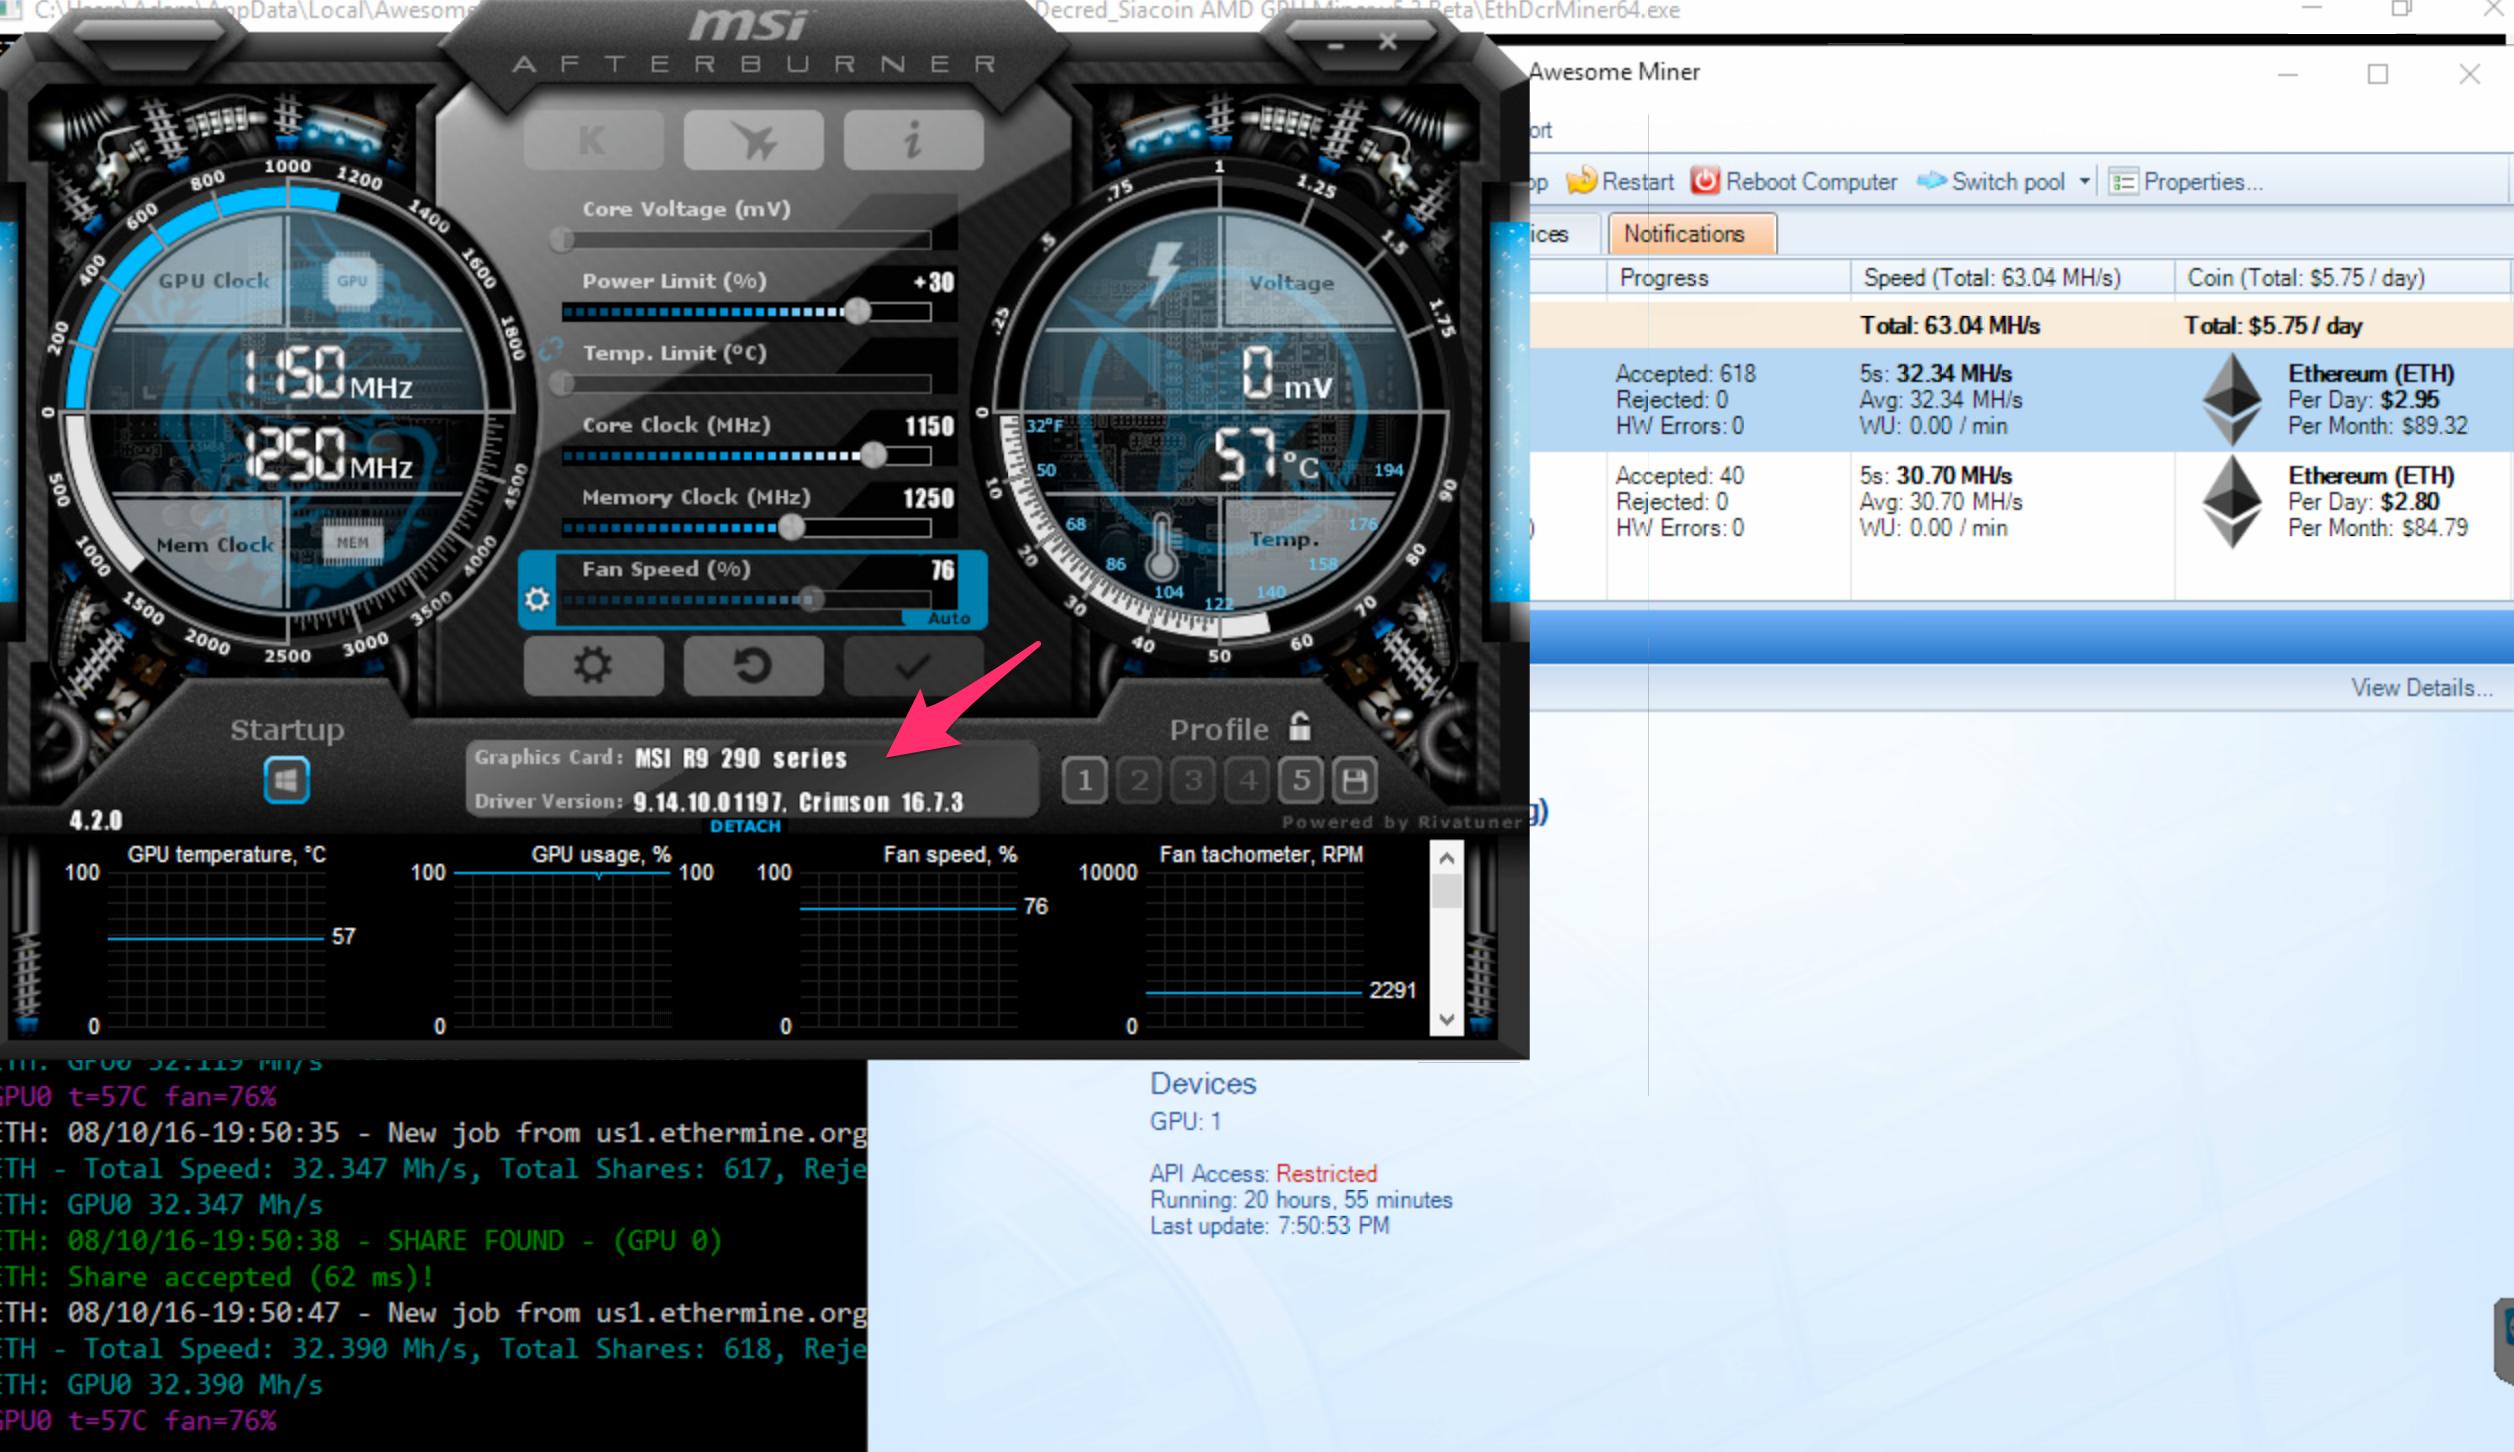Toggle the Profile lock icon

pos(1299,726)
